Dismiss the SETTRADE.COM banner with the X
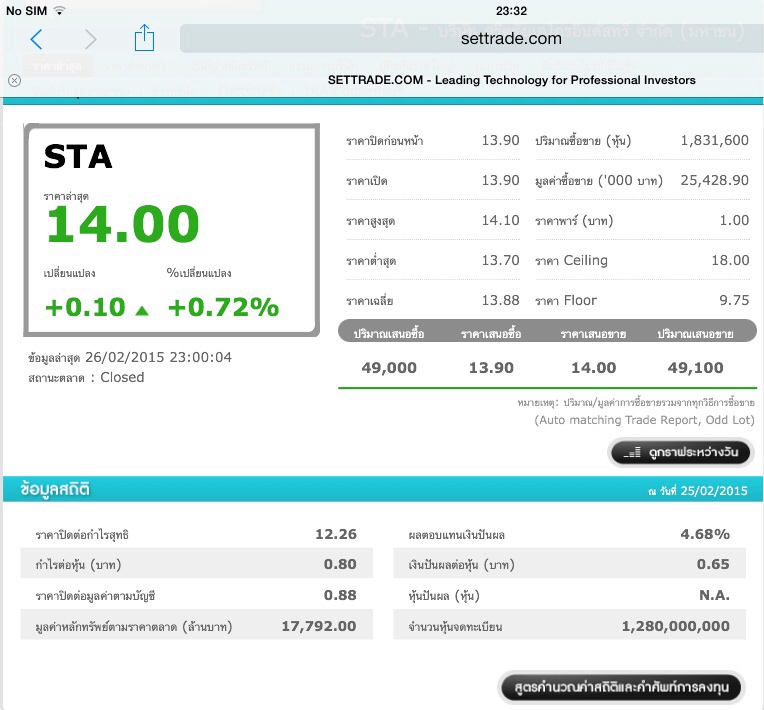The height and width of the screenshot is (710, 764). (x=15, y=80)
